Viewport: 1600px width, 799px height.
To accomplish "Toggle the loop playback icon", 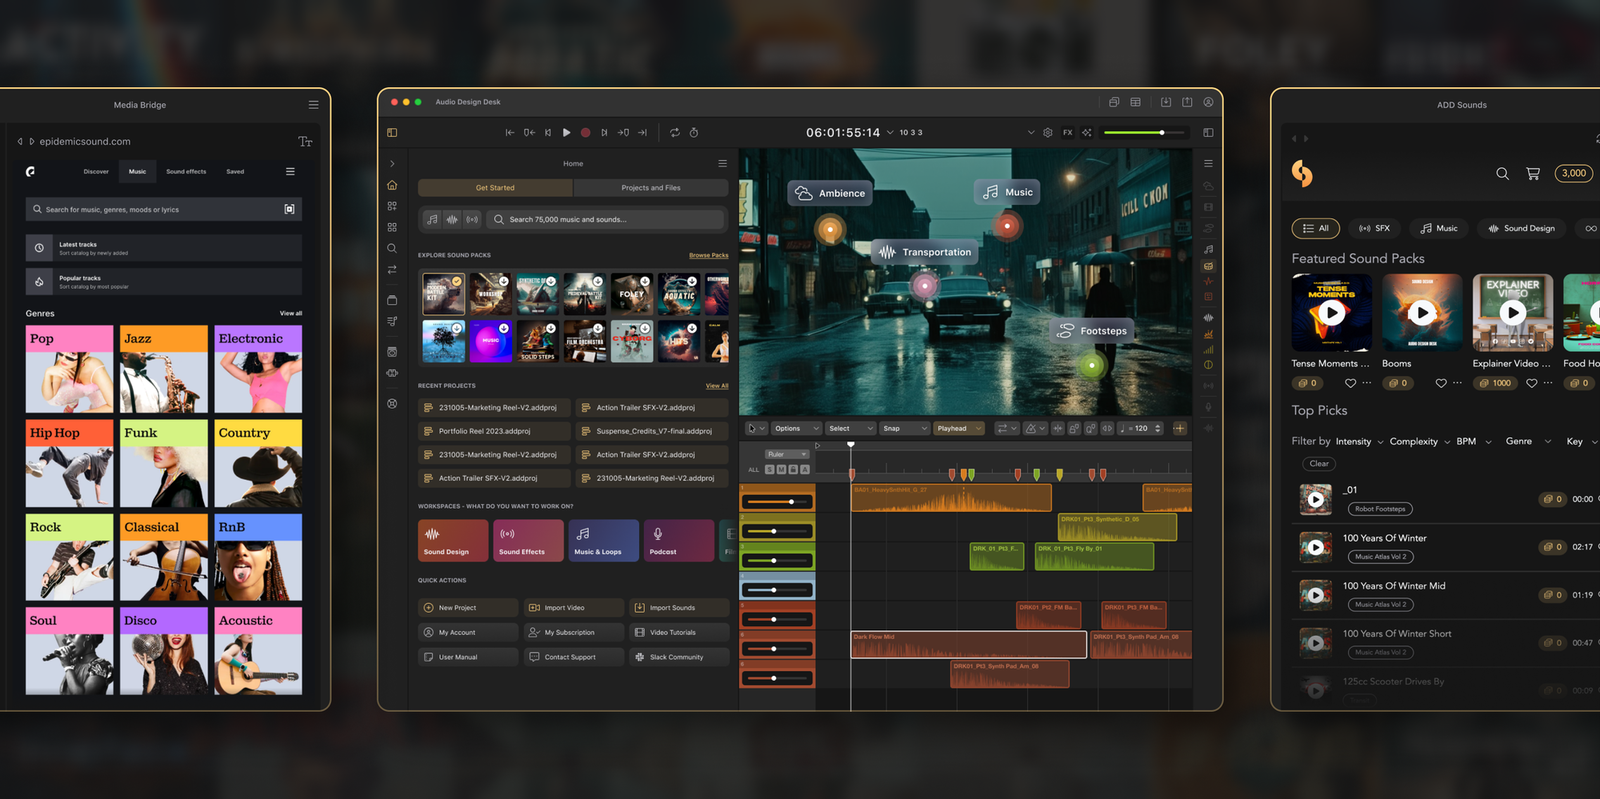I will (675, 132).
